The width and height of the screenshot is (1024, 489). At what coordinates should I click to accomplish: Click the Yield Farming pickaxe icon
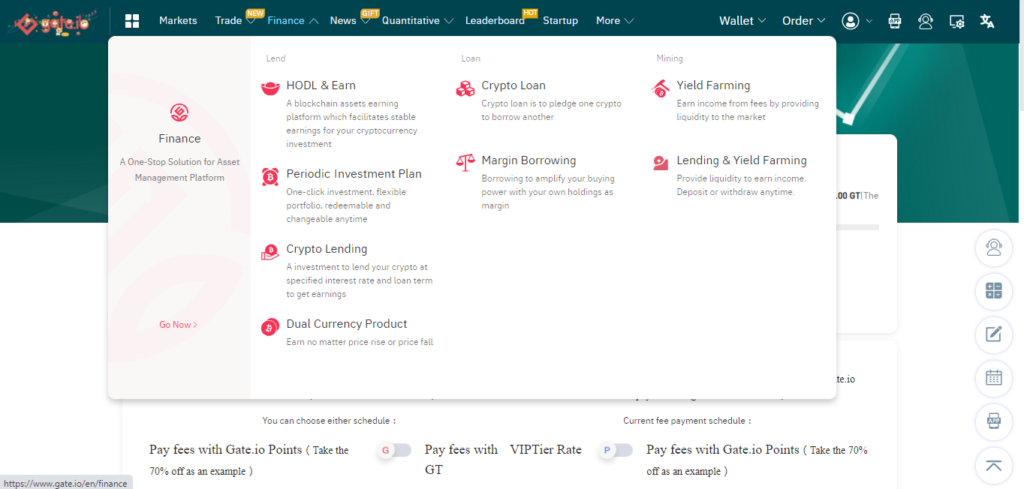coord(660,89)
